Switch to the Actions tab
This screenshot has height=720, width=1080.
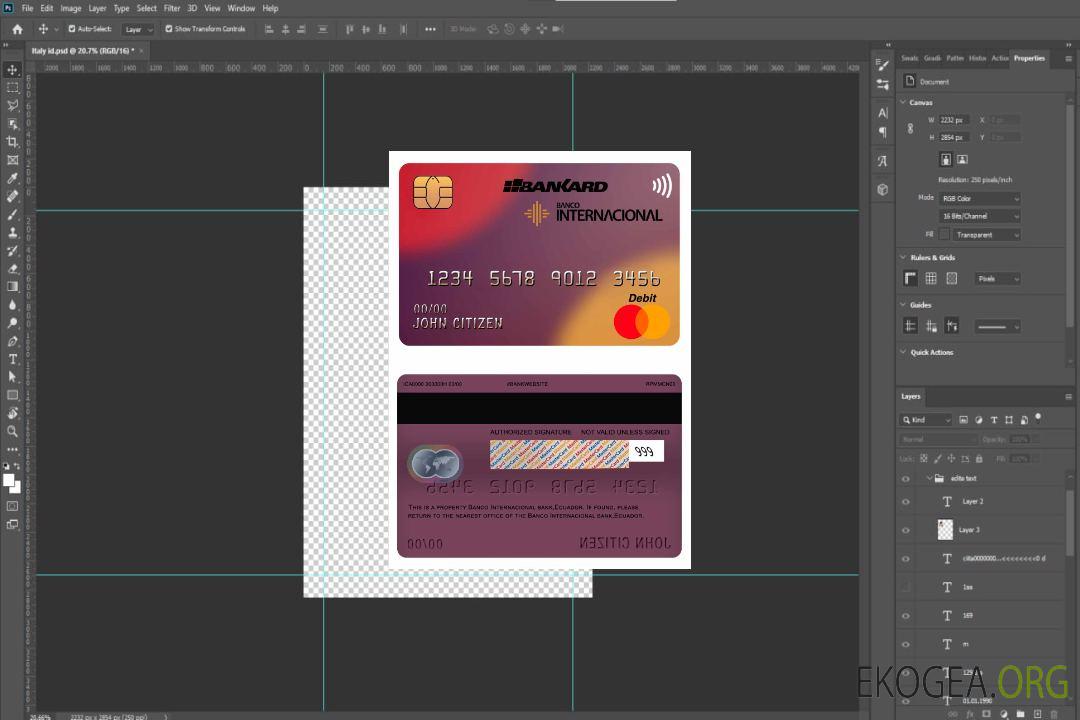click(999, 58)
